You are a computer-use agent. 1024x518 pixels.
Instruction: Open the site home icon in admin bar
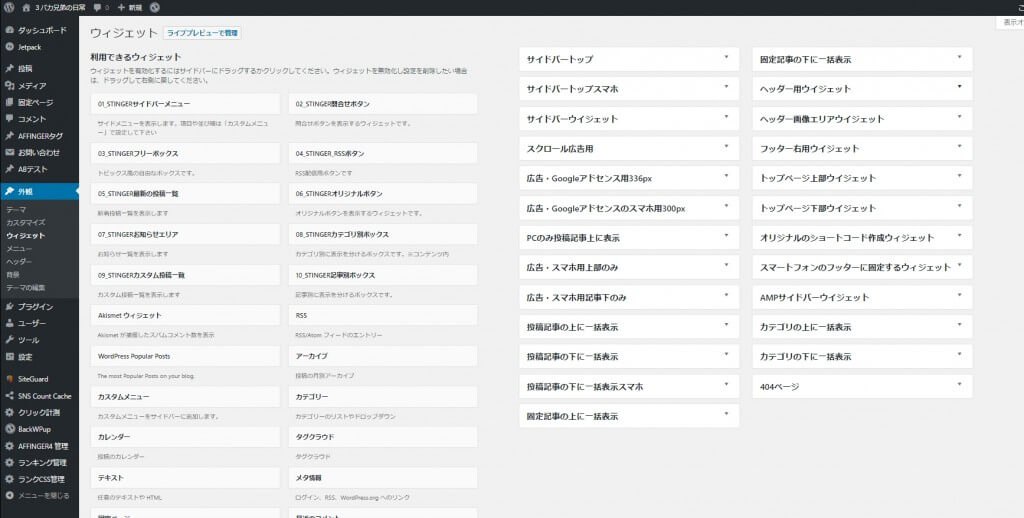click(26, 7)
